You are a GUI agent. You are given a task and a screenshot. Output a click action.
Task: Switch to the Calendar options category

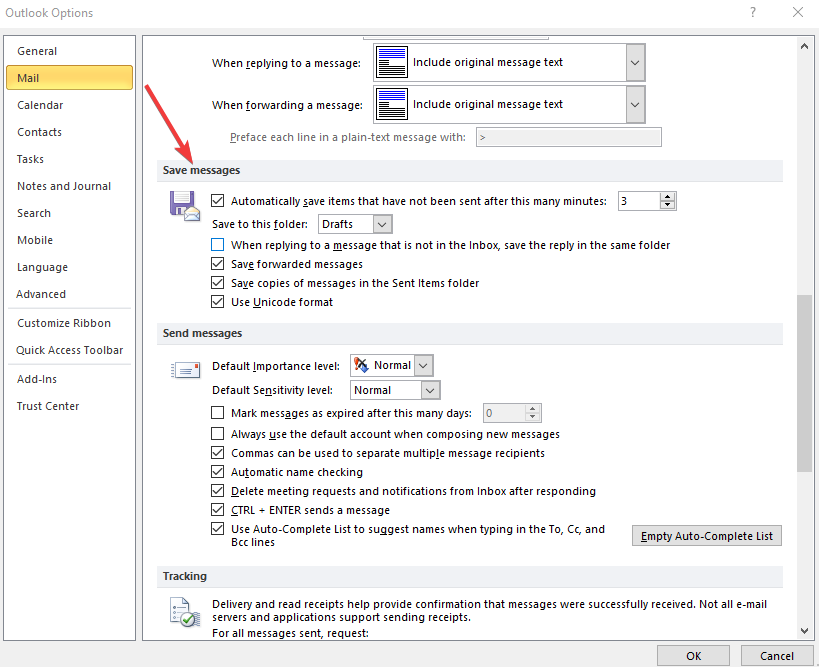[40, 105]
